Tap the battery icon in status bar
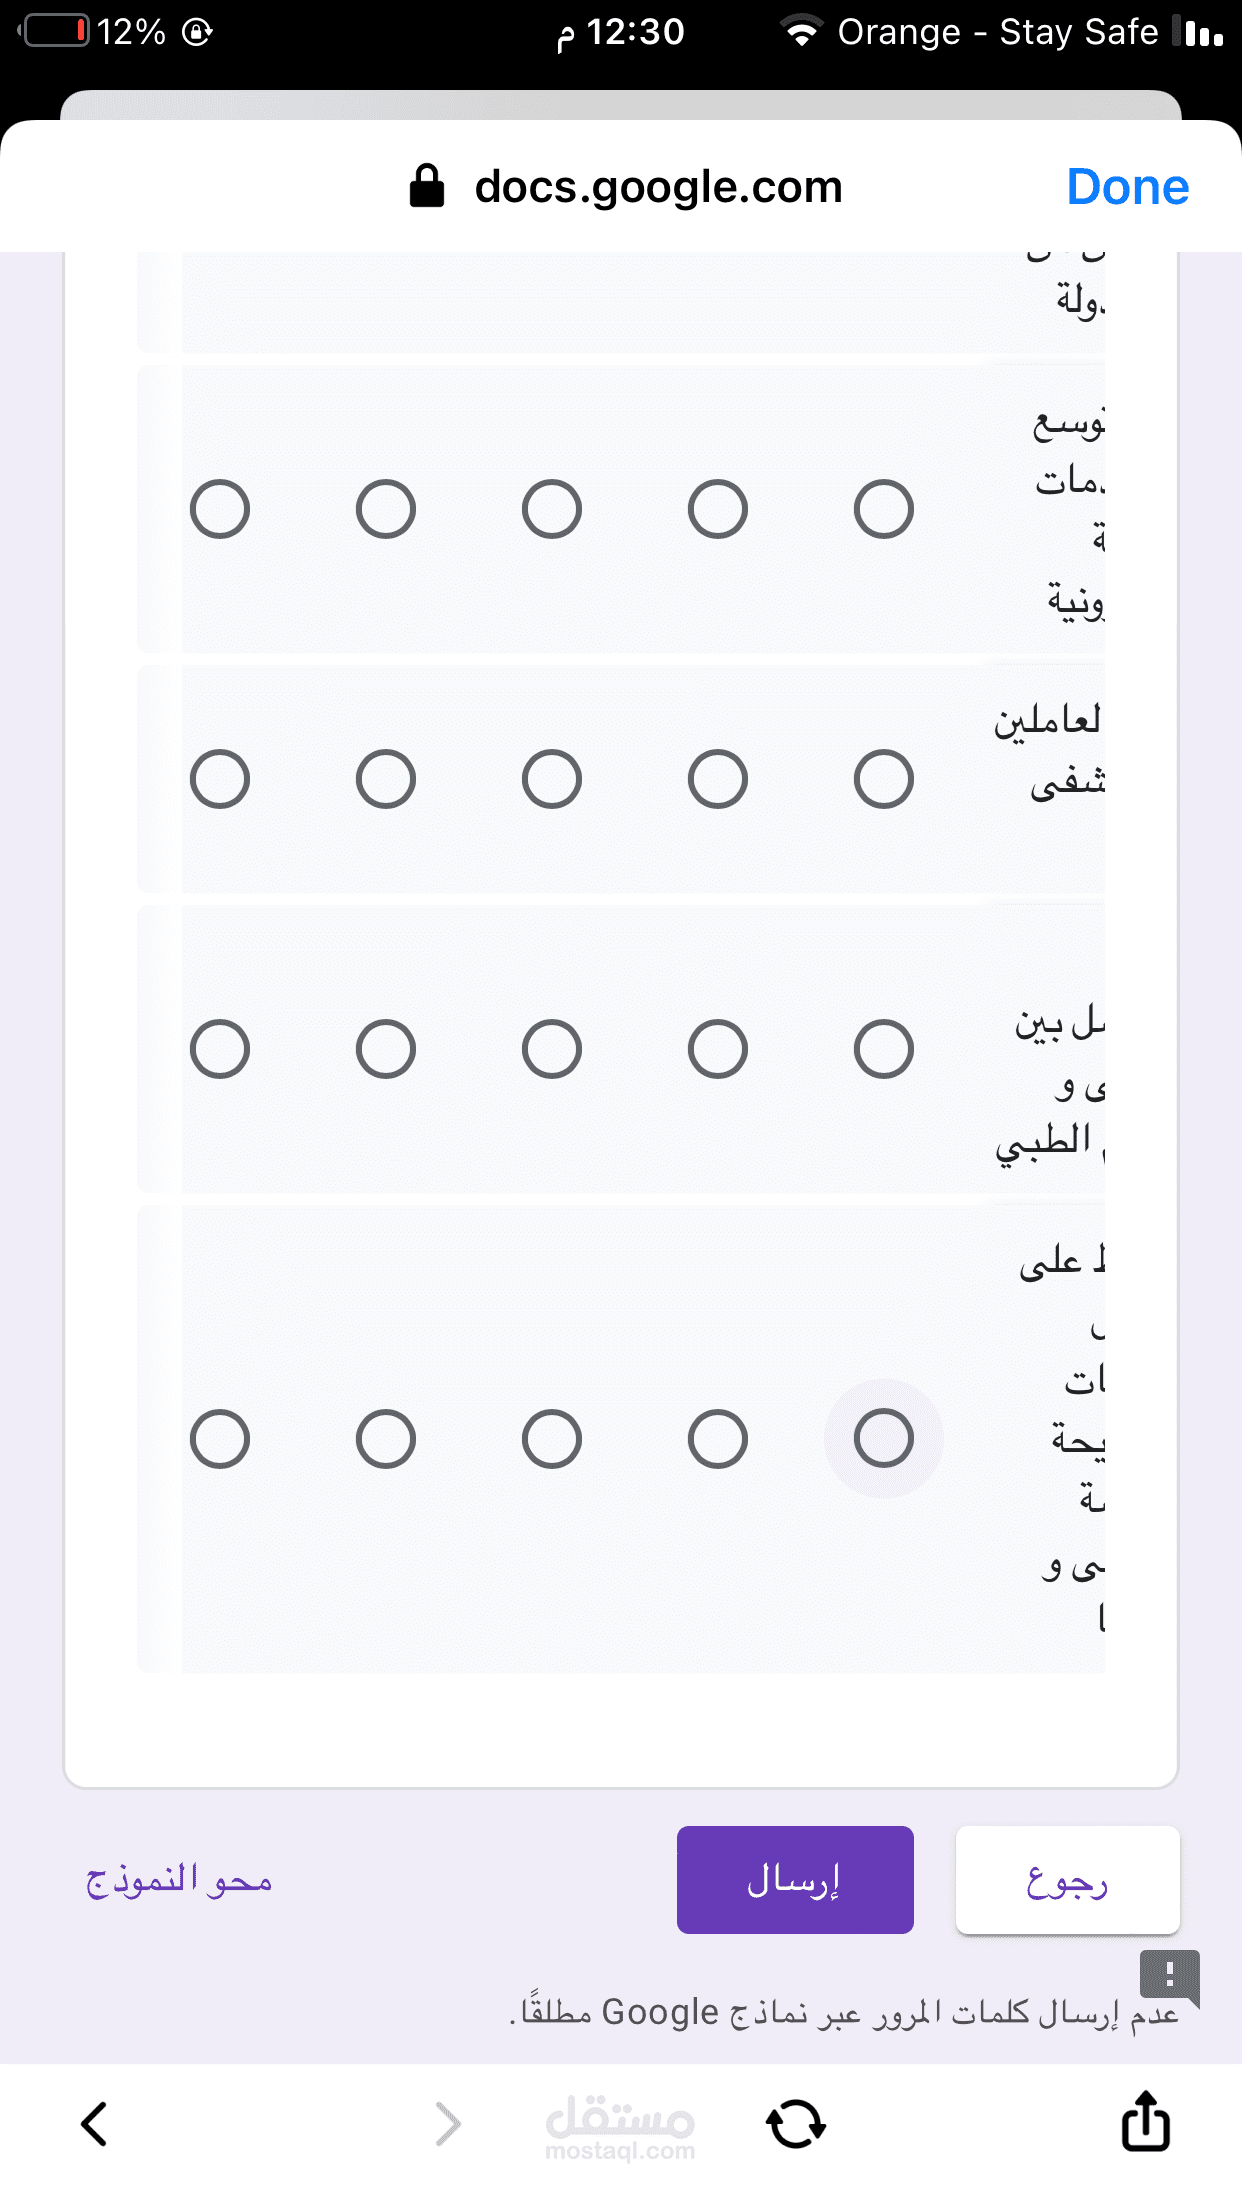Screen dimensions: 1242x2208 pos(55,32)
